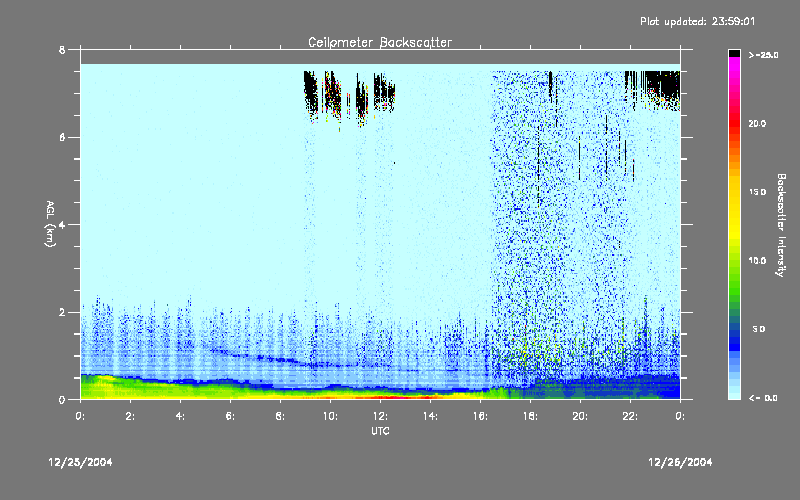Click the x-axis tick label '20:'
Screen dimensions: 800x500
[581, 416]
